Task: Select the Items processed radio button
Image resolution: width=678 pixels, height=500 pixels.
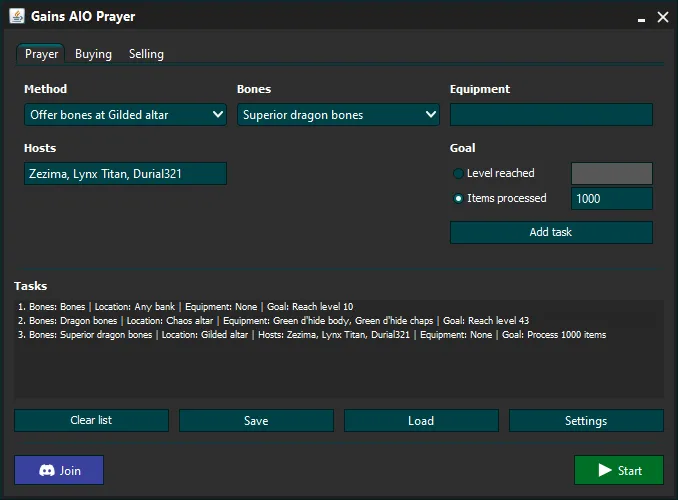Action: pos(458,199)
